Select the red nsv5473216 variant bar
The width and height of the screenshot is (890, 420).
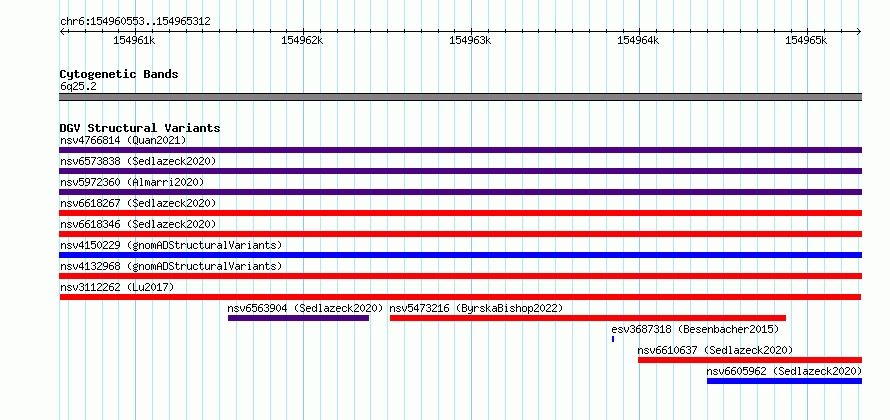coord(588,318)
